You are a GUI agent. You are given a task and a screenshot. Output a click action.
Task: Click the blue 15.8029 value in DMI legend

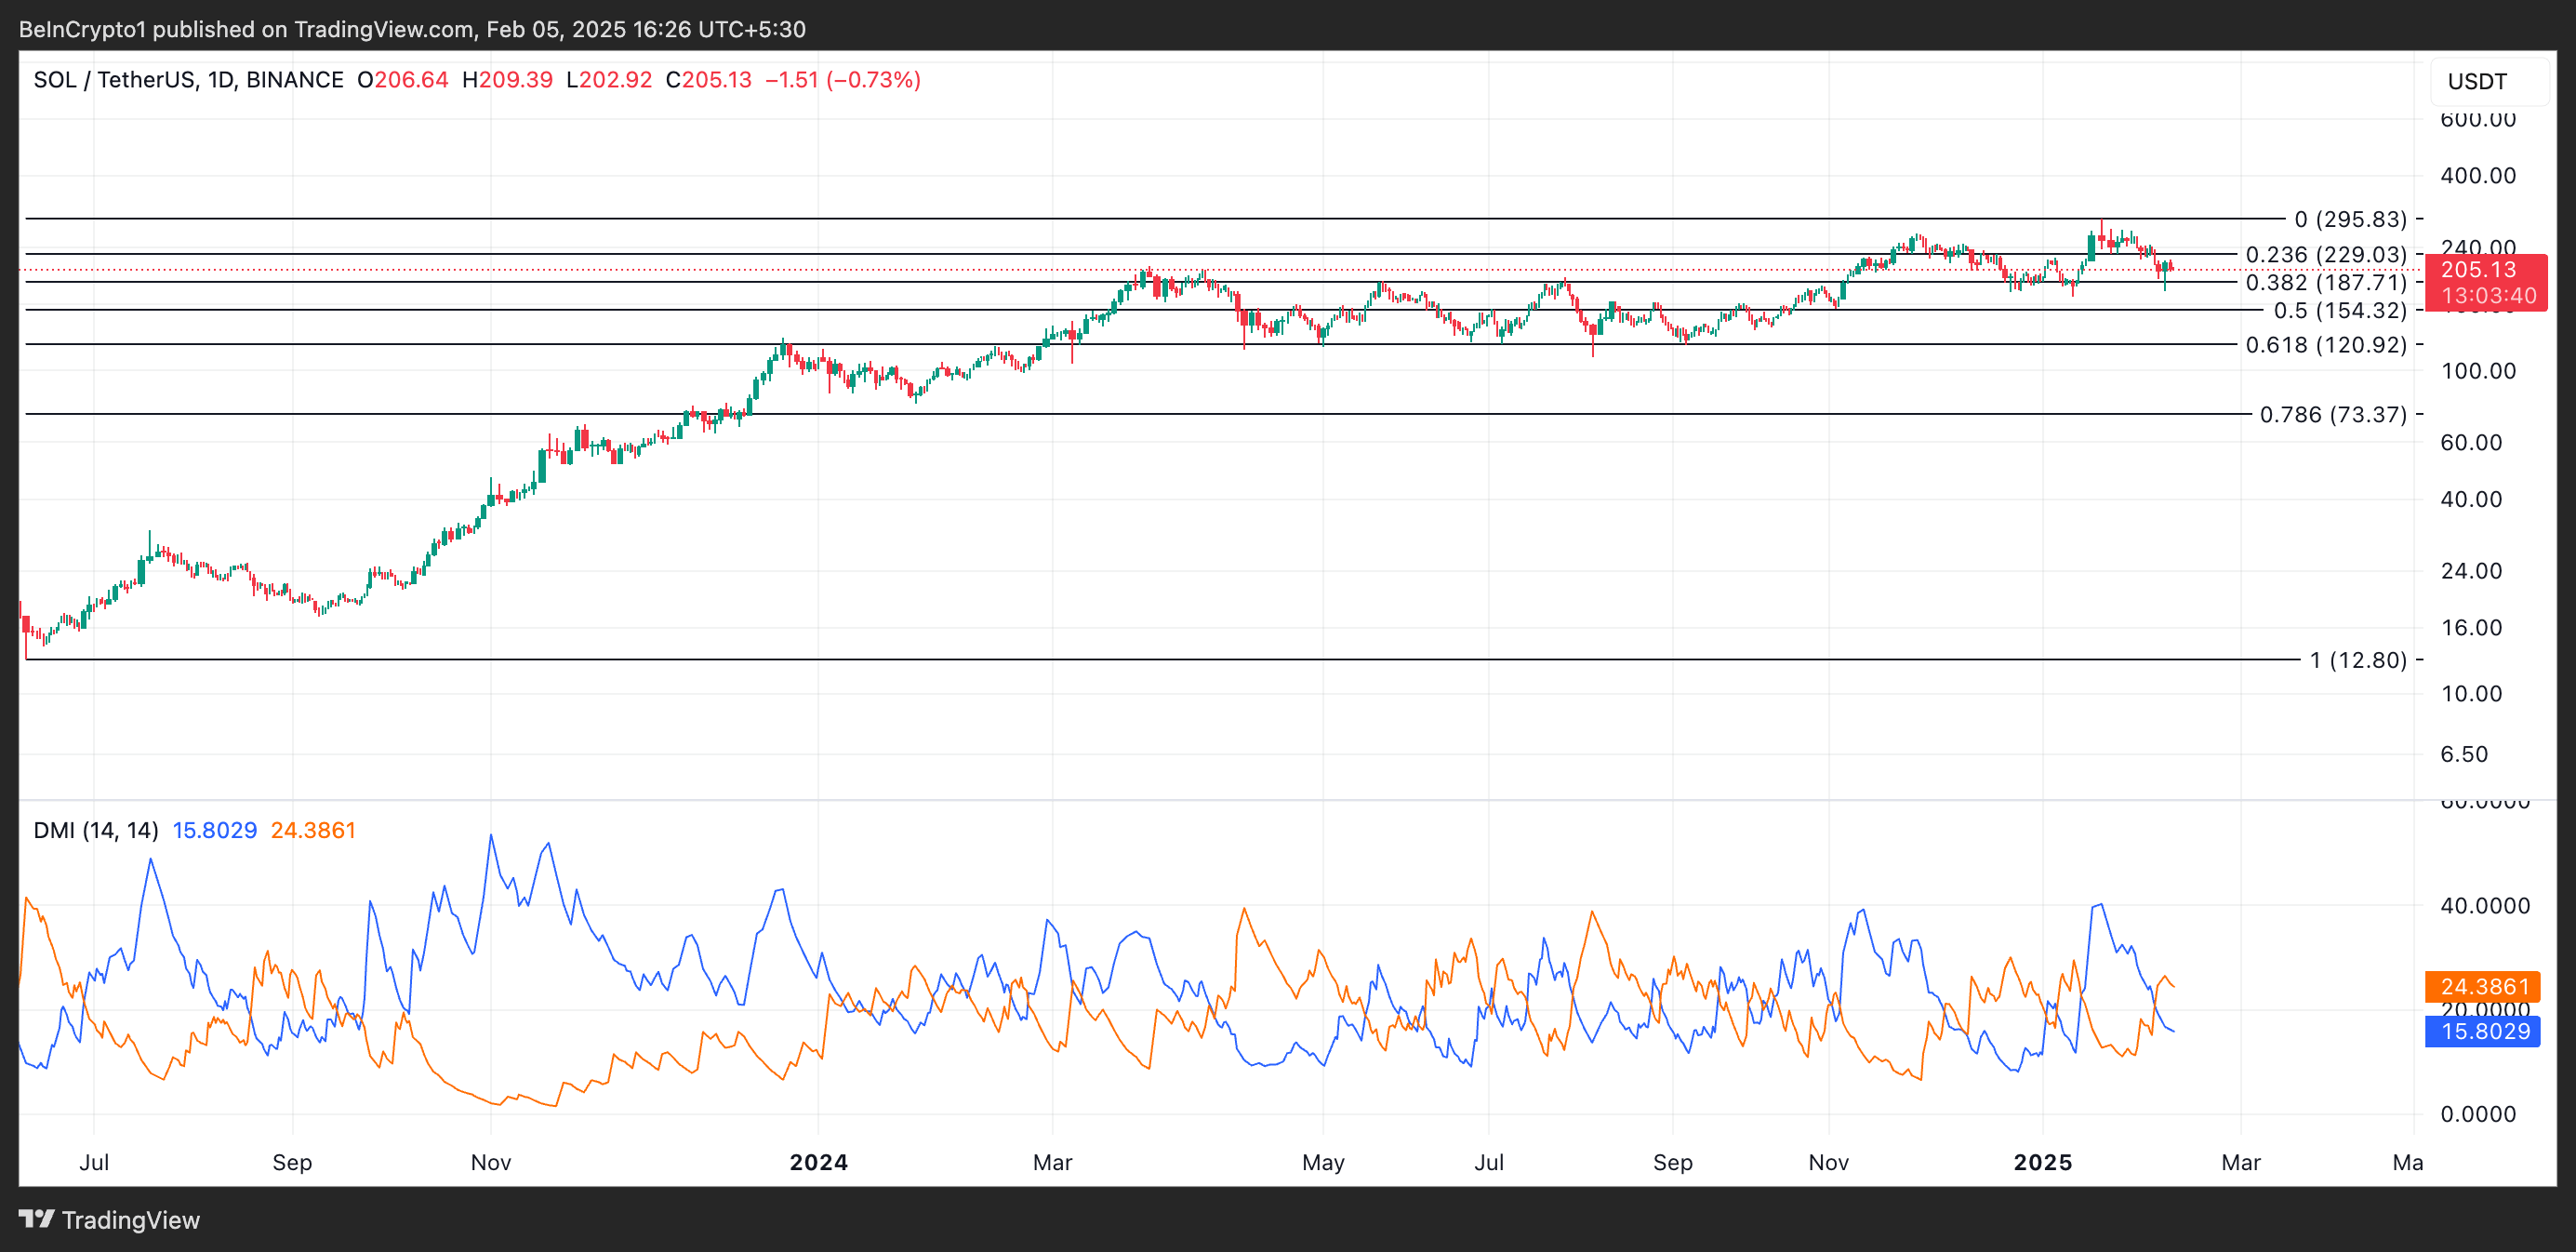tap(214, 830)
